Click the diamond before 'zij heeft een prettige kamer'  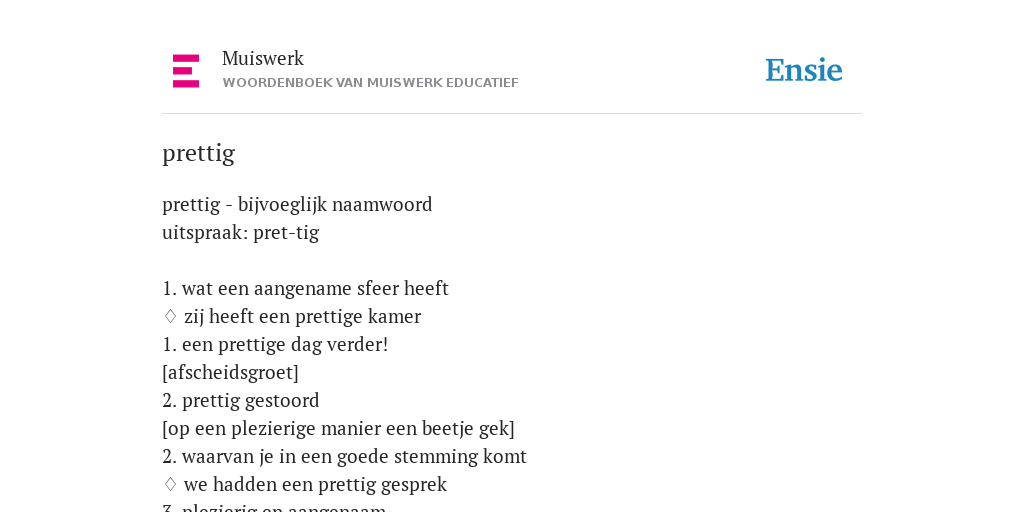point(170,316)
